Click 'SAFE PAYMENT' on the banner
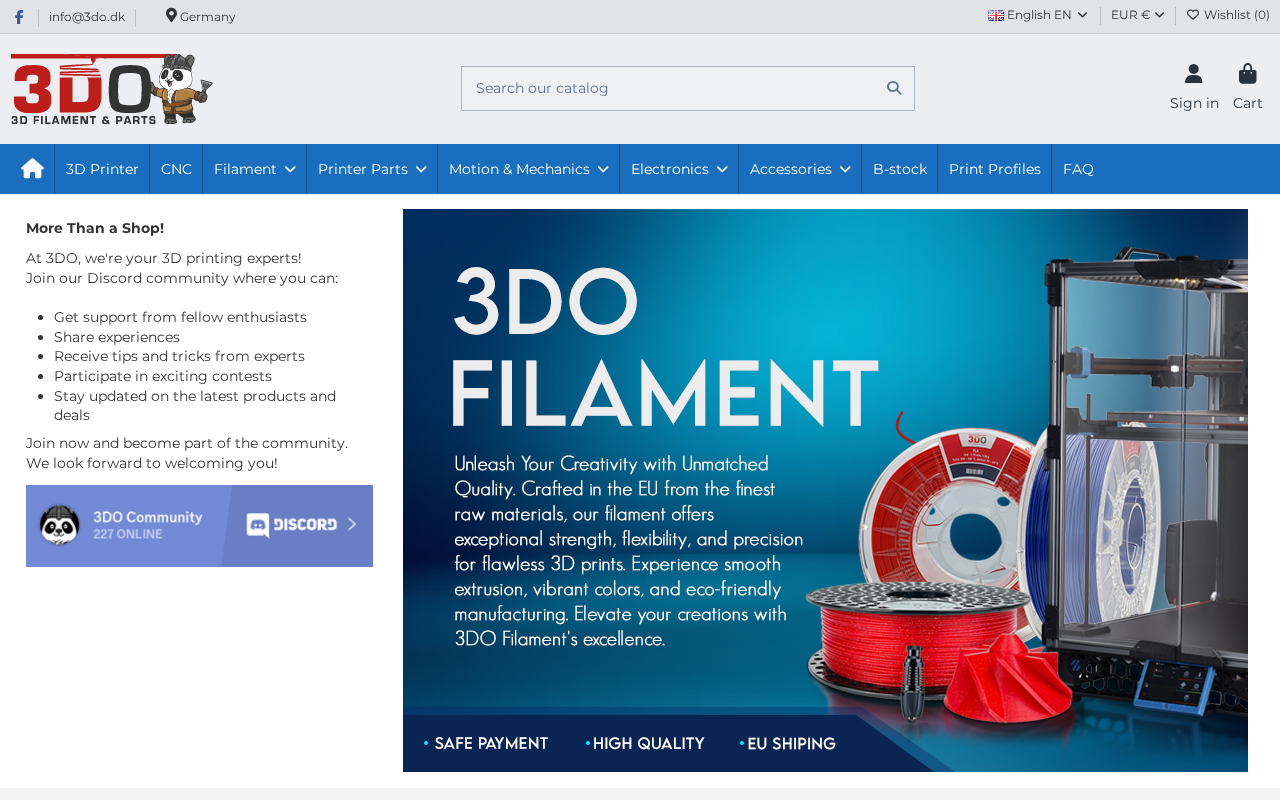 pyautogui.click(x=491, y=743)
